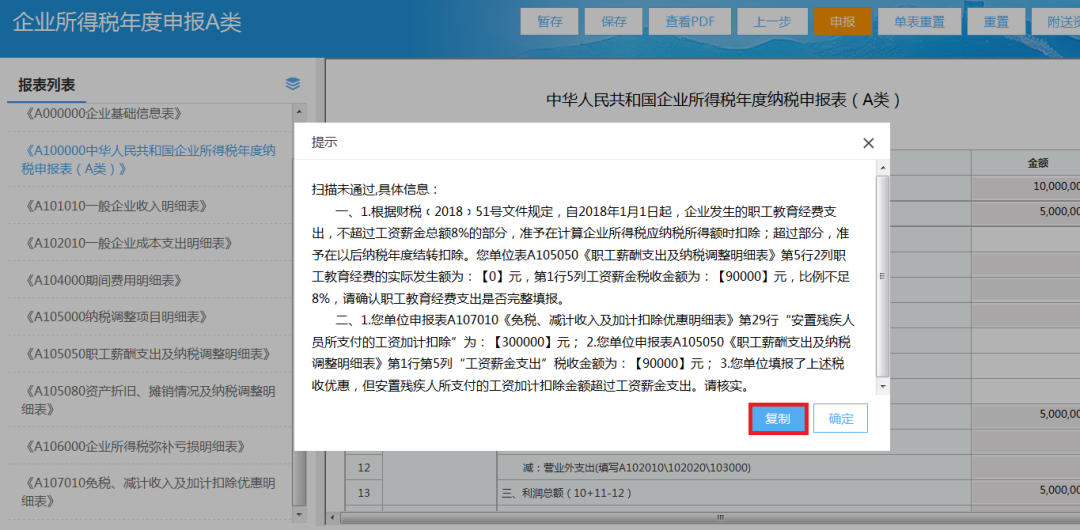Viewport: 1080px width, 530px height.
Task: Click report list scrollbar up arrow
Action: pyautogui.click(x=299, y=111)
